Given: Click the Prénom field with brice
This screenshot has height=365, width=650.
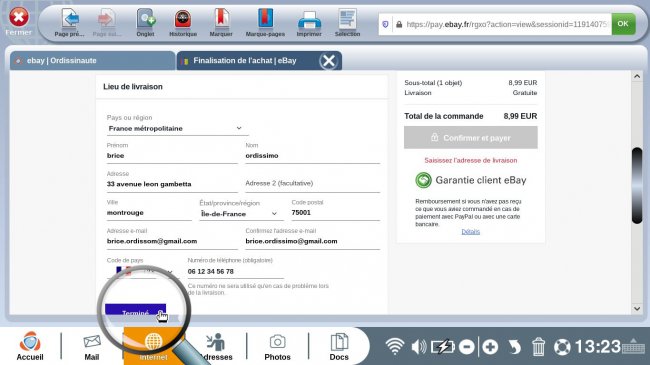Looking at the screenshot, I should pos(172,156).
